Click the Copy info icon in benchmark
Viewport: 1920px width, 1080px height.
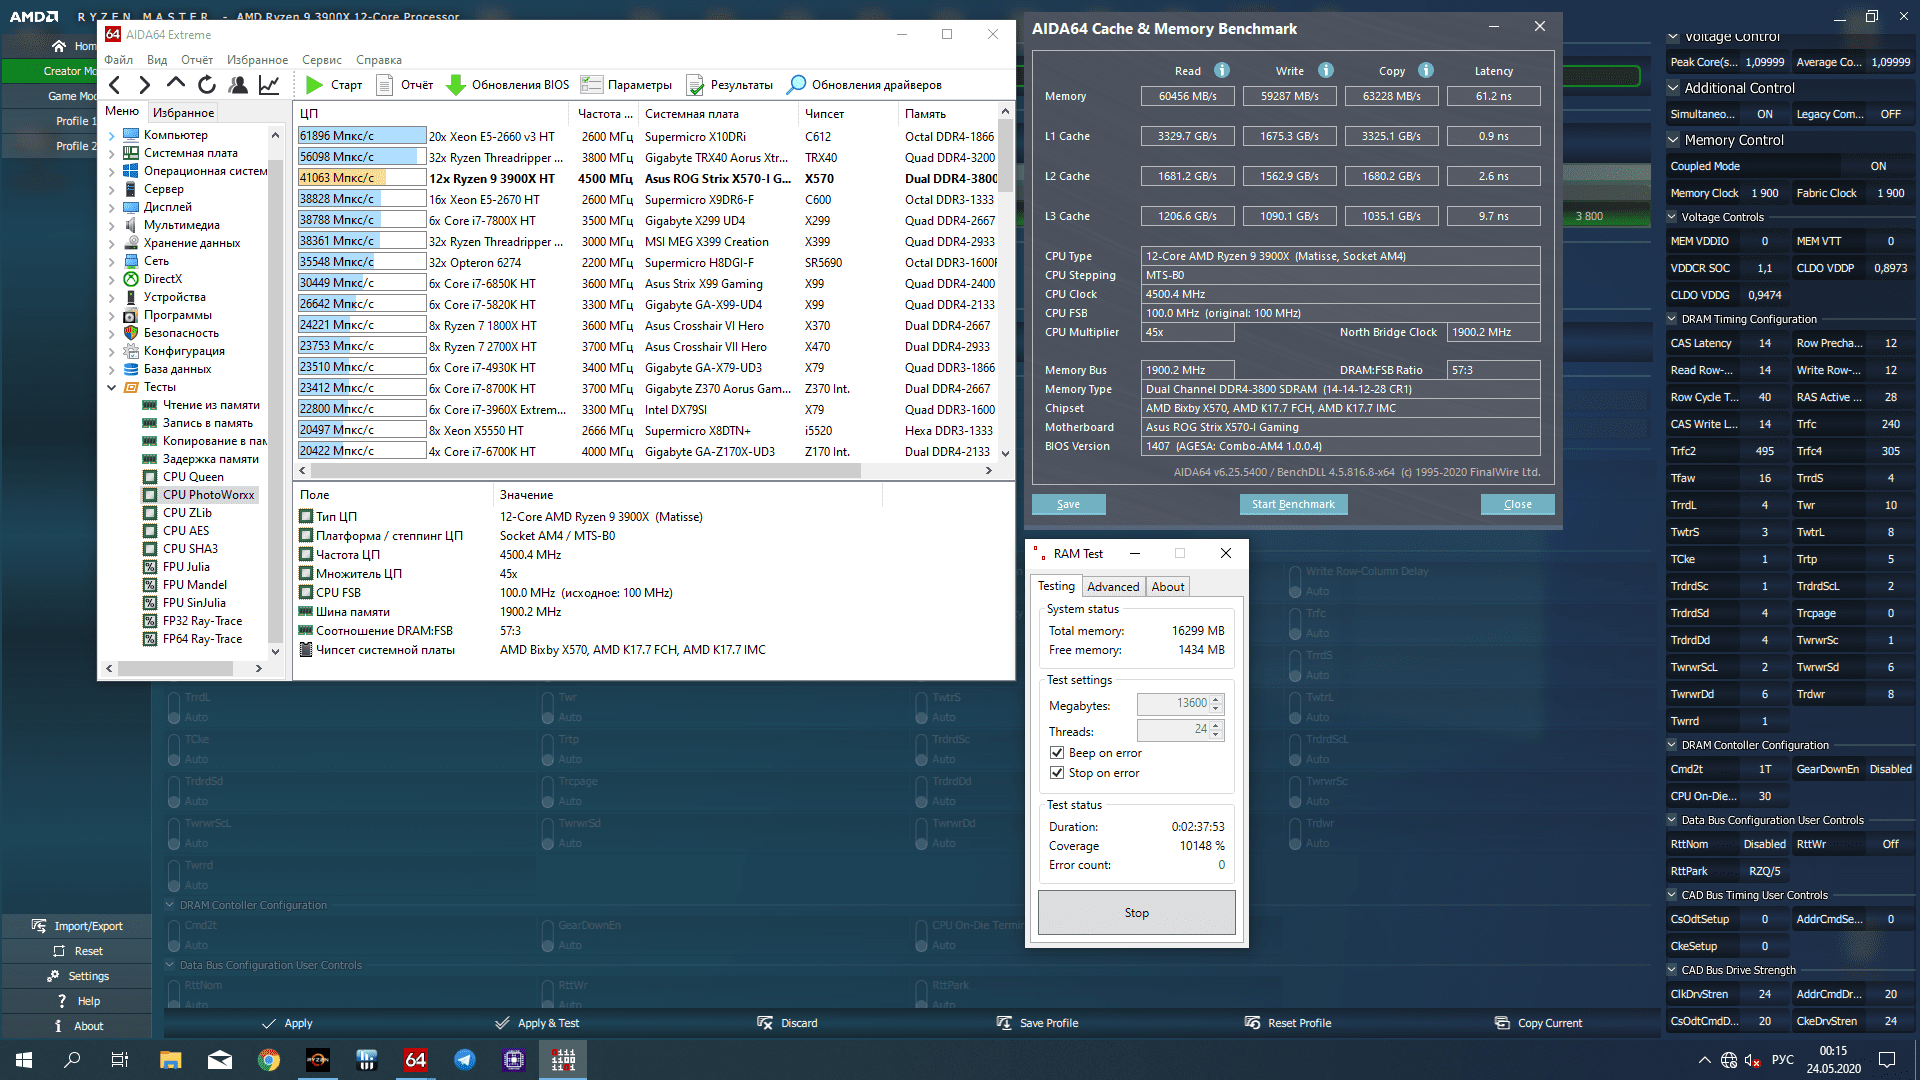pos(1426,70)
